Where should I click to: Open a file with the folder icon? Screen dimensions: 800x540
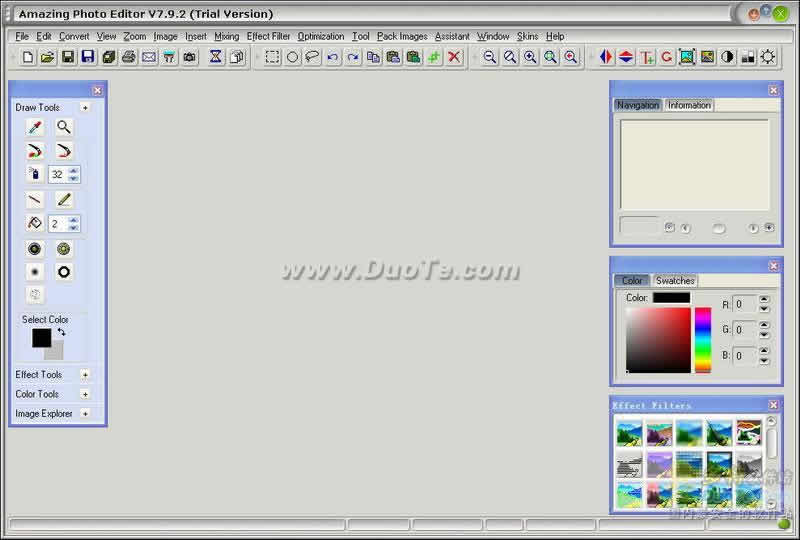click(x=47, y=57)
